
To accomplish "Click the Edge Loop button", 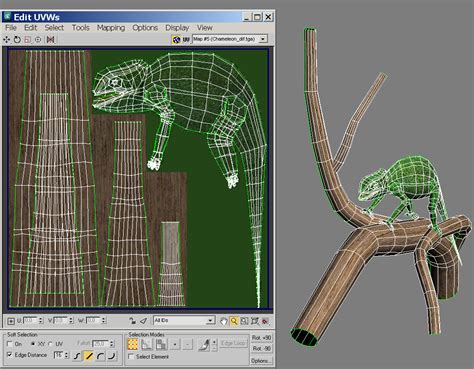I will 233,343.
